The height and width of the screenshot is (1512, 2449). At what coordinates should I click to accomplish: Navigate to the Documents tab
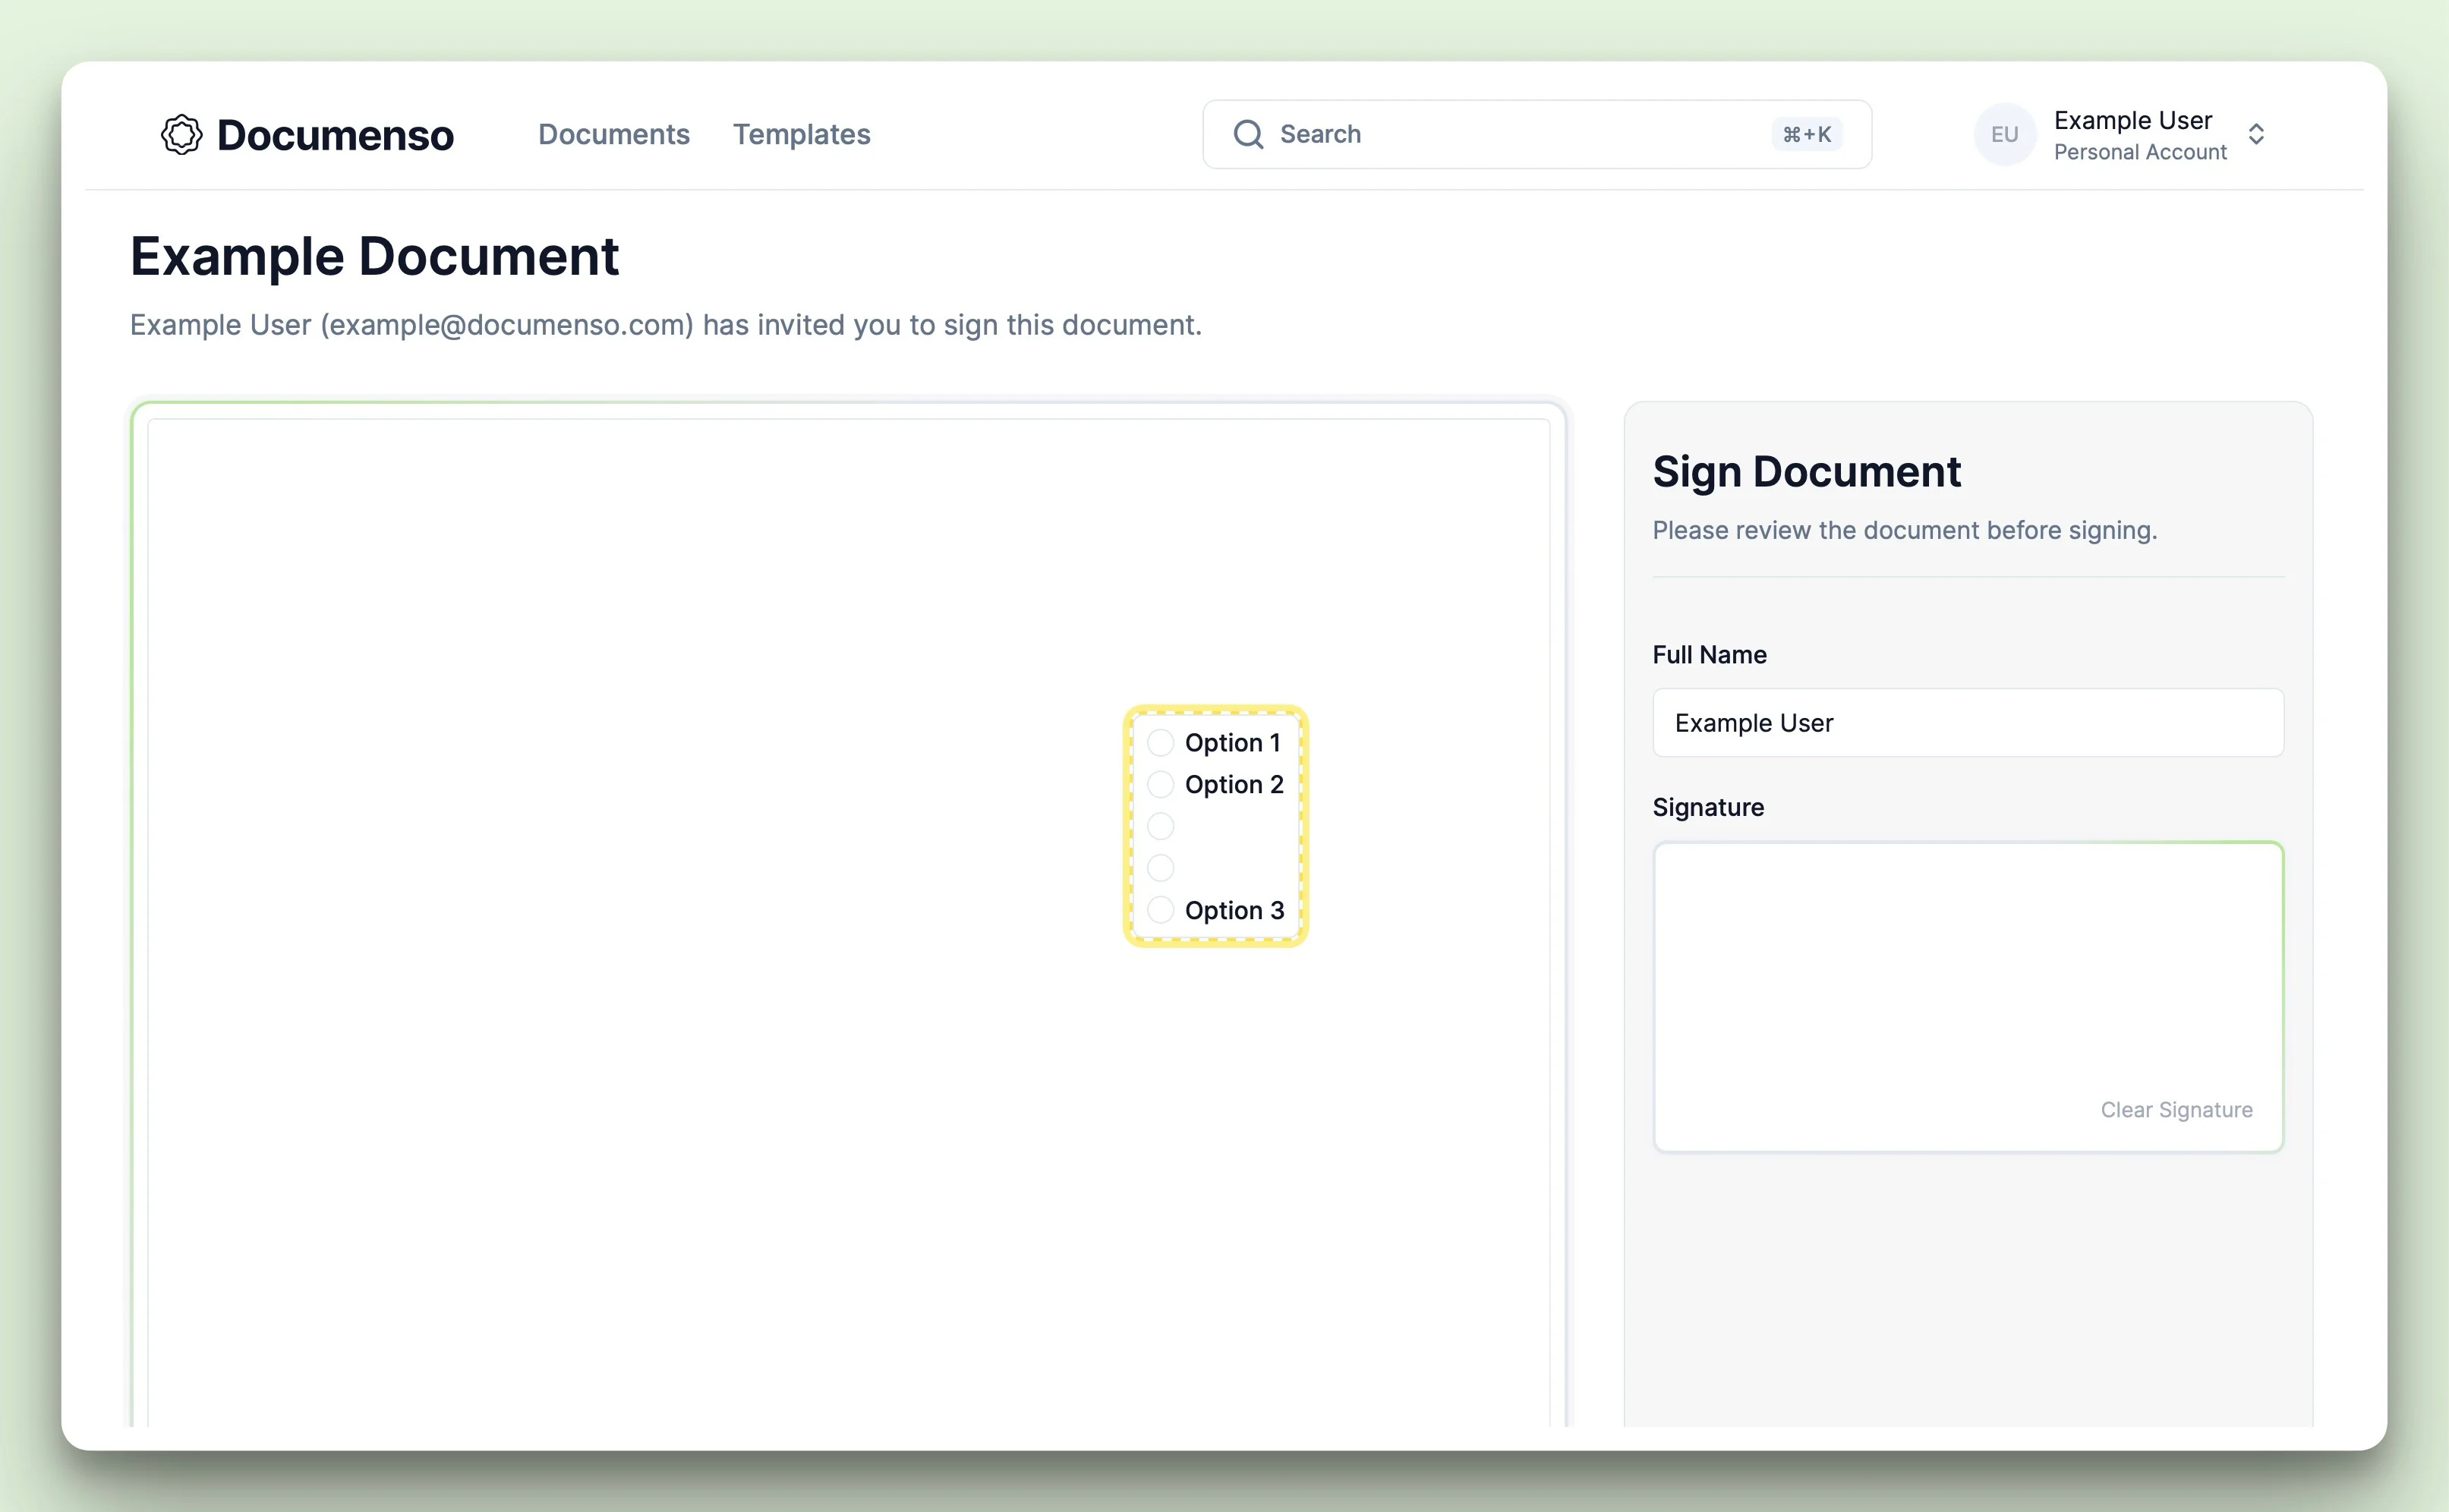[614, 133]
